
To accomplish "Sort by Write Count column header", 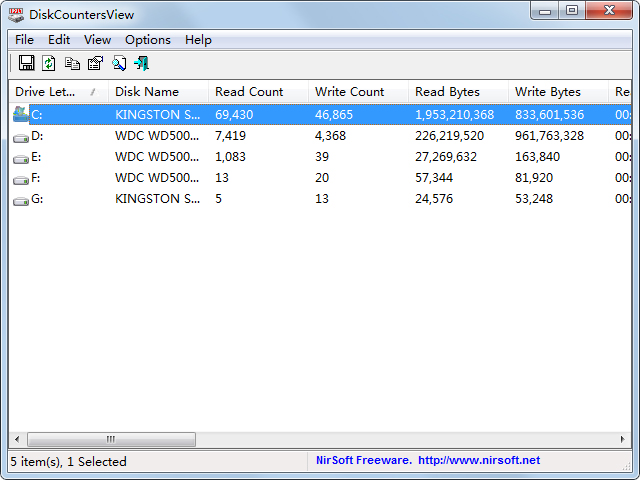I will [358, 91].
